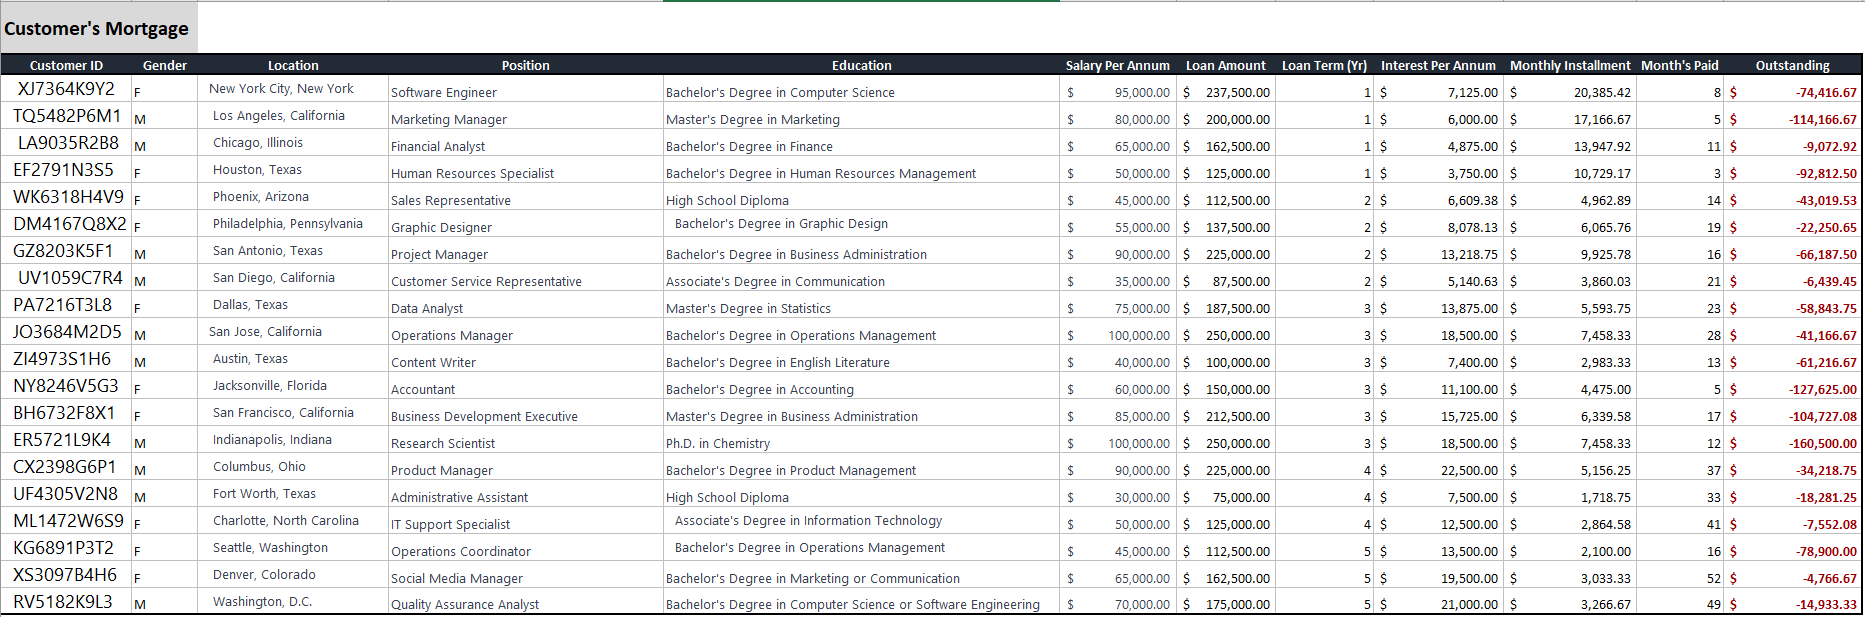Click the salary 35,000.00 cell
The width and height of the screenshot is (1865, 617).
tap(1141, 281)
